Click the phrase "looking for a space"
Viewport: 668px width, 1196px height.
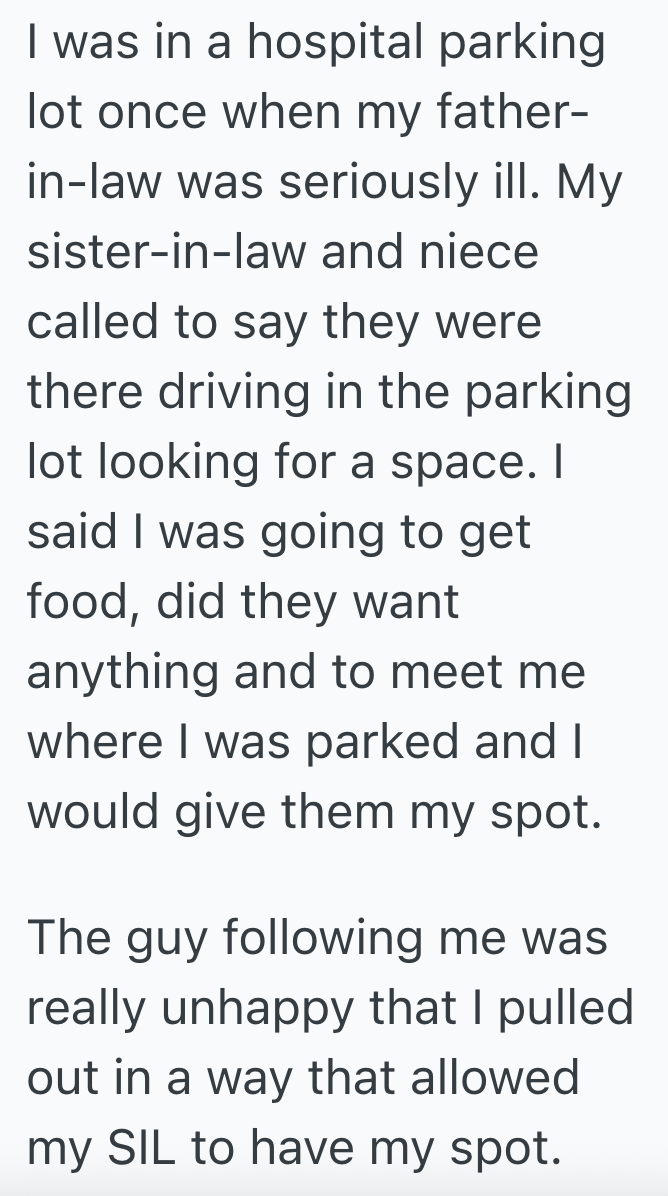point(319,463)
